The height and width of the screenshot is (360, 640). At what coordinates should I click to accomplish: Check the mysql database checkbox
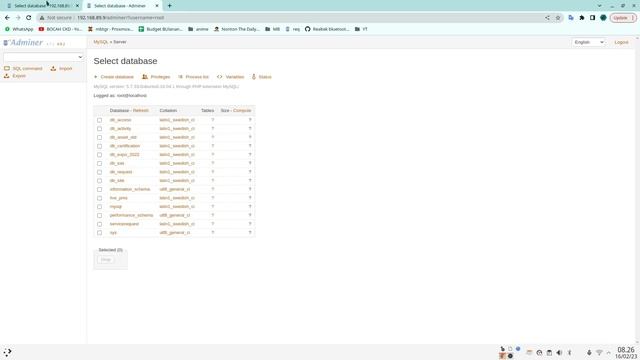(100, 207)
